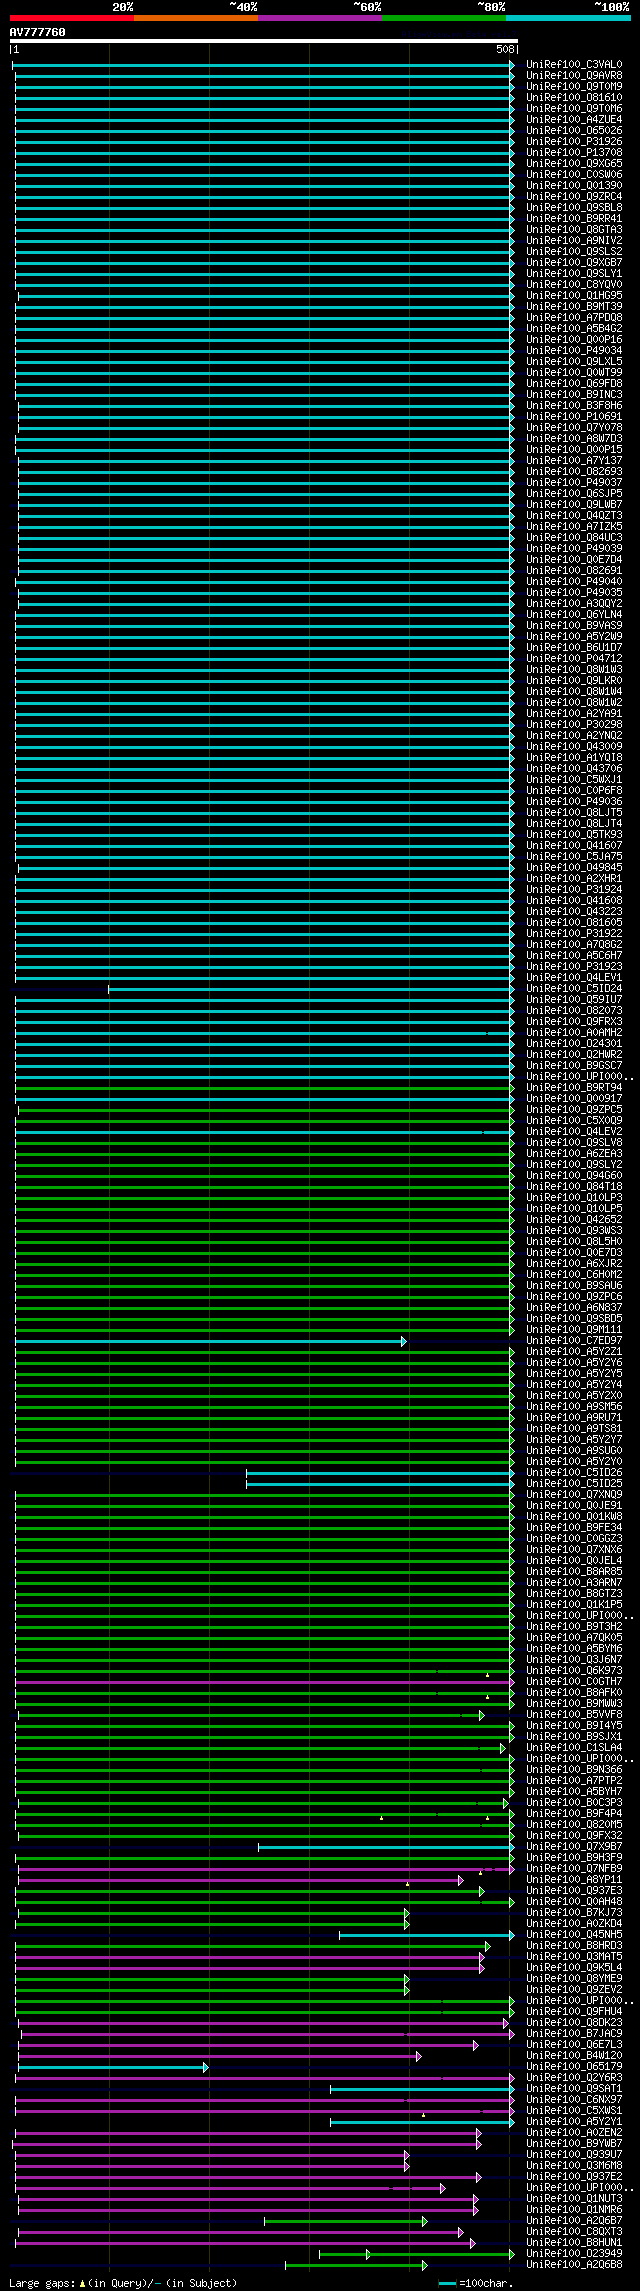Open UniRef100_Q4LEV2 entry

(574, 1131)
